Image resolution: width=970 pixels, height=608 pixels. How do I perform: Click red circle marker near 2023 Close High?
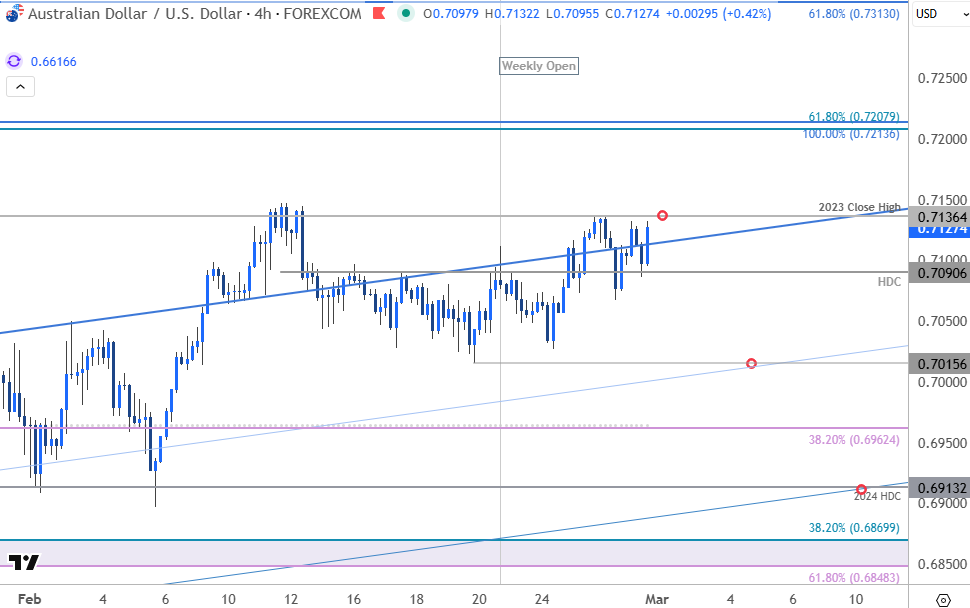click(663, 215)
